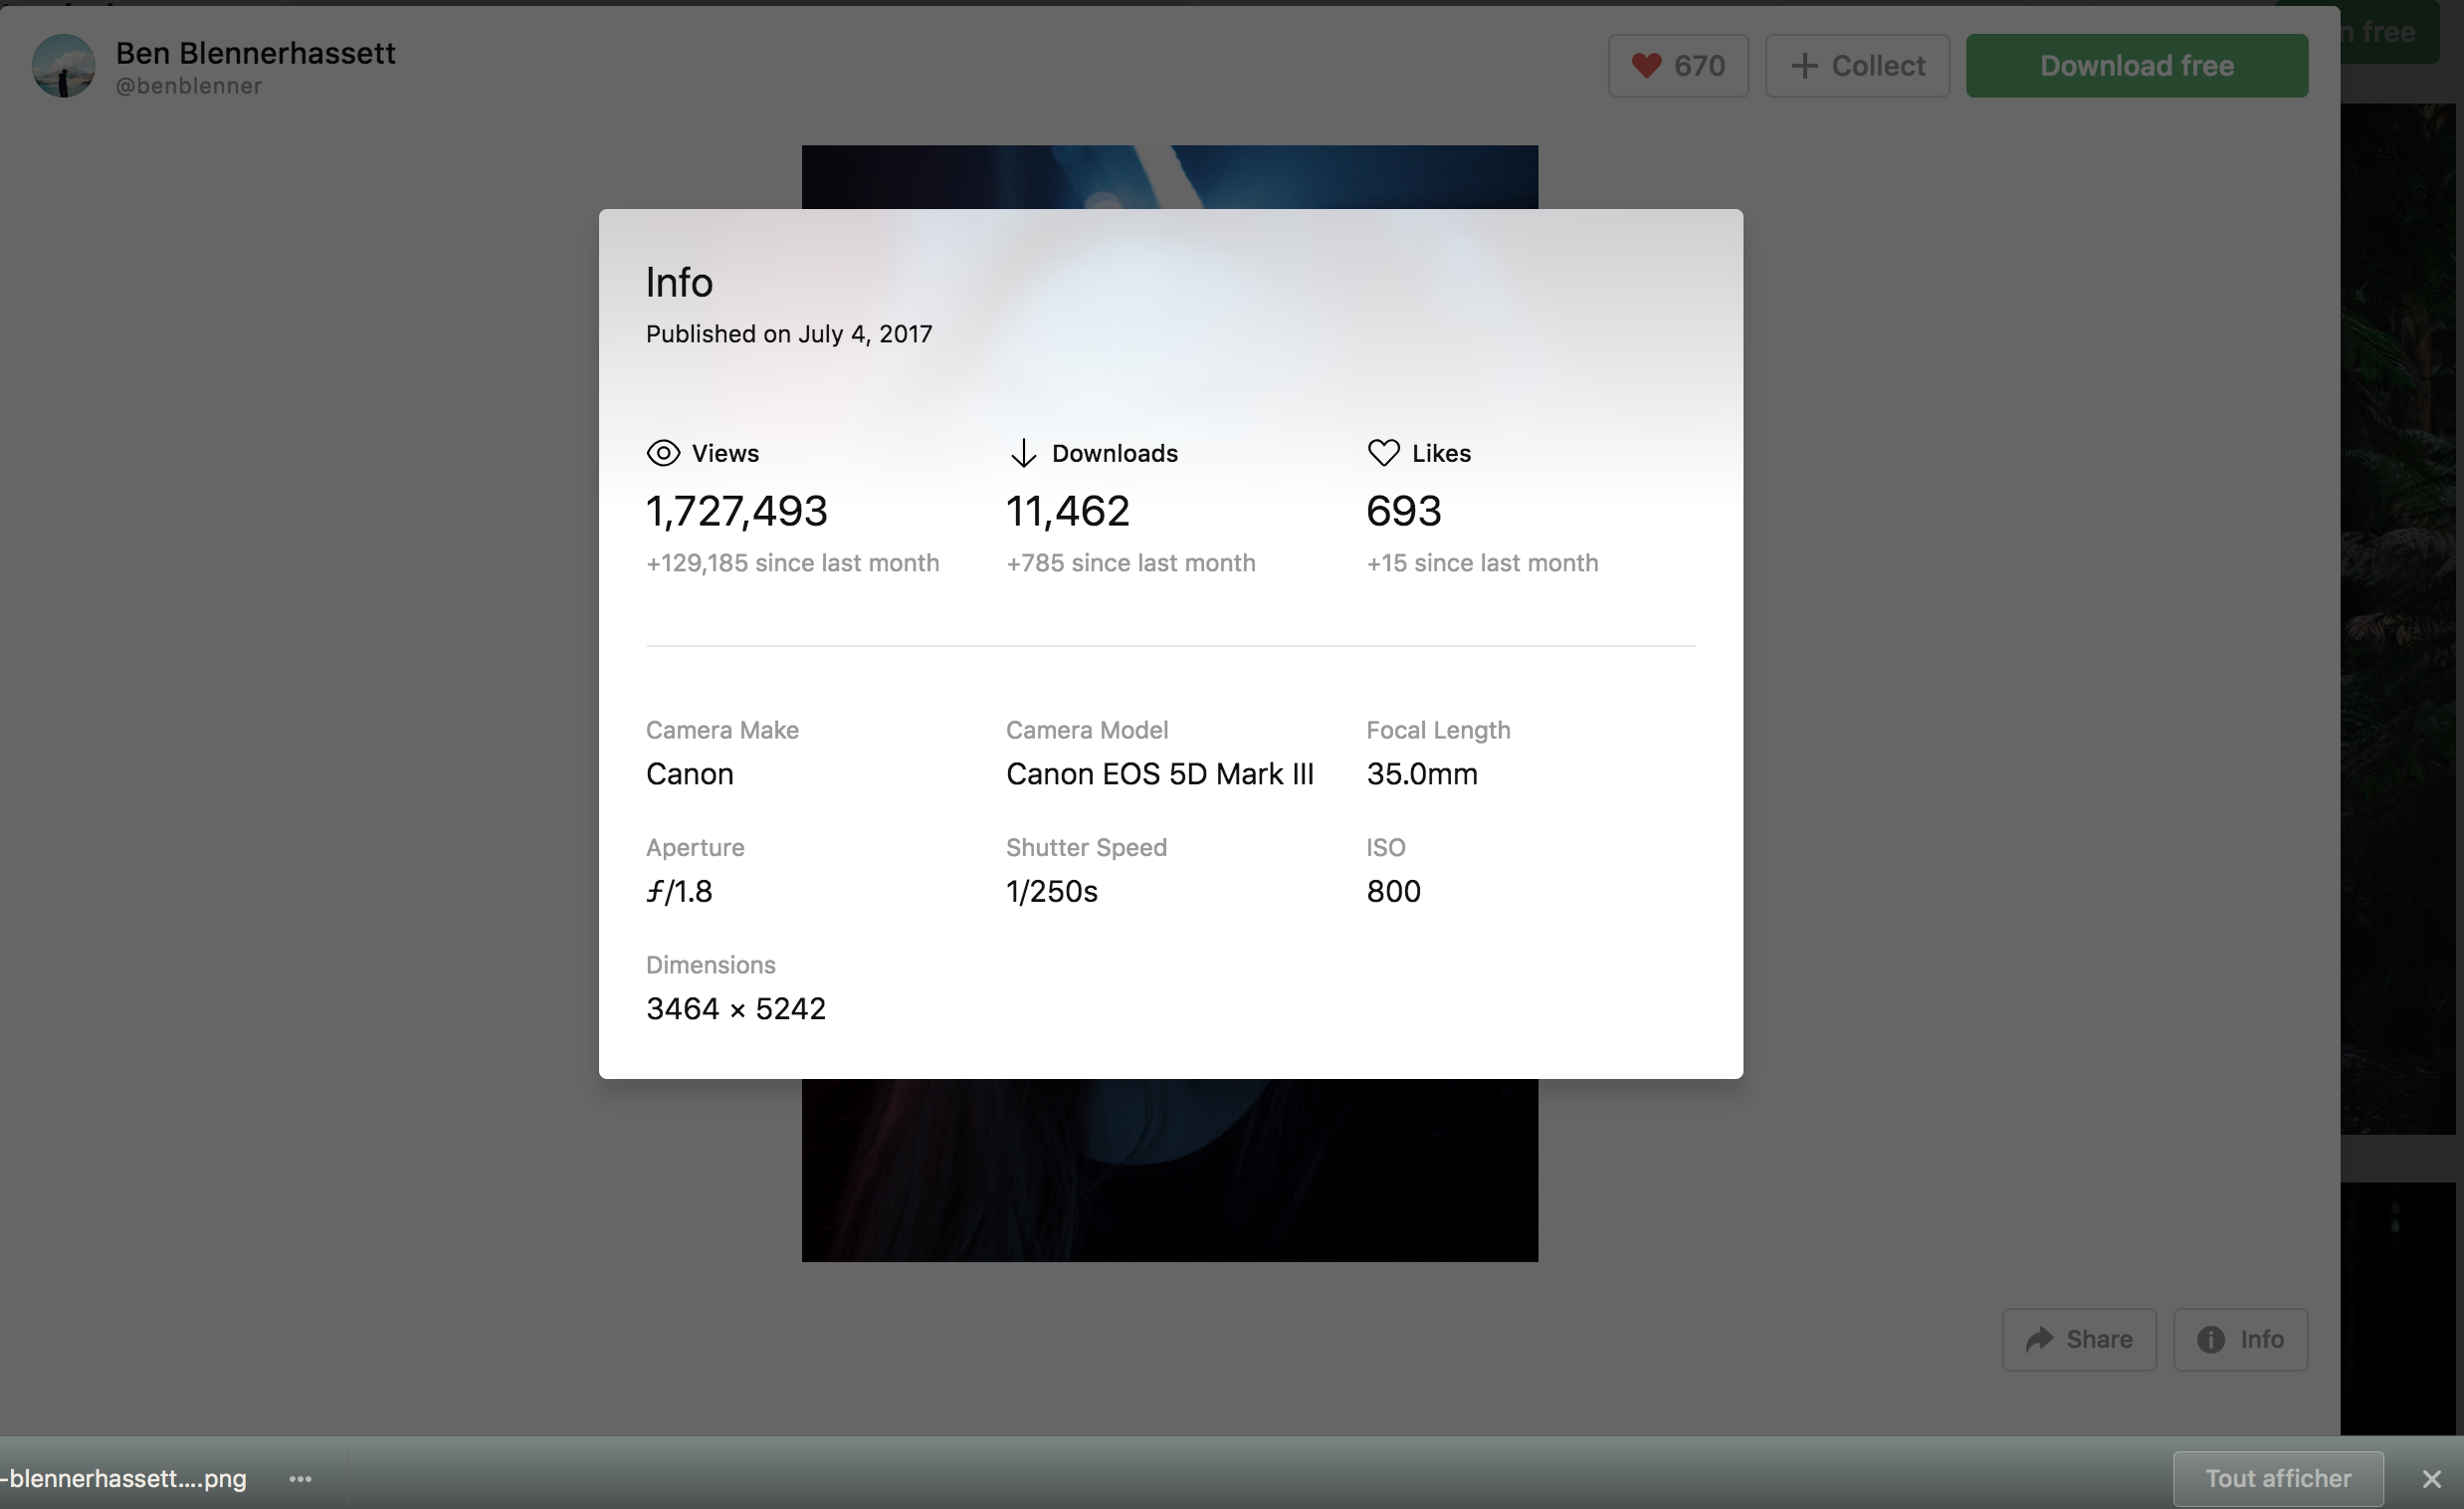Click the Views eye icon

click(663, 453)
